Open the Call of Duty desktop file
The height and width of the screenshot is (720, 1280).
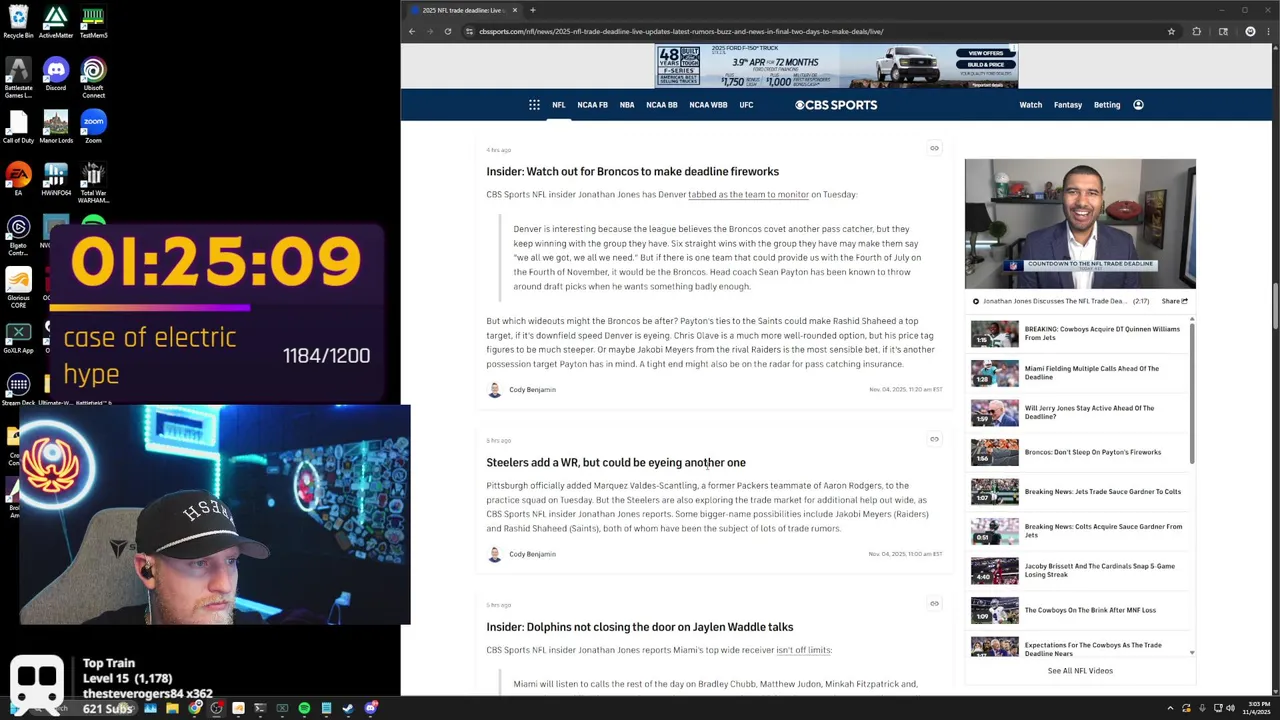tap(18, 127)
